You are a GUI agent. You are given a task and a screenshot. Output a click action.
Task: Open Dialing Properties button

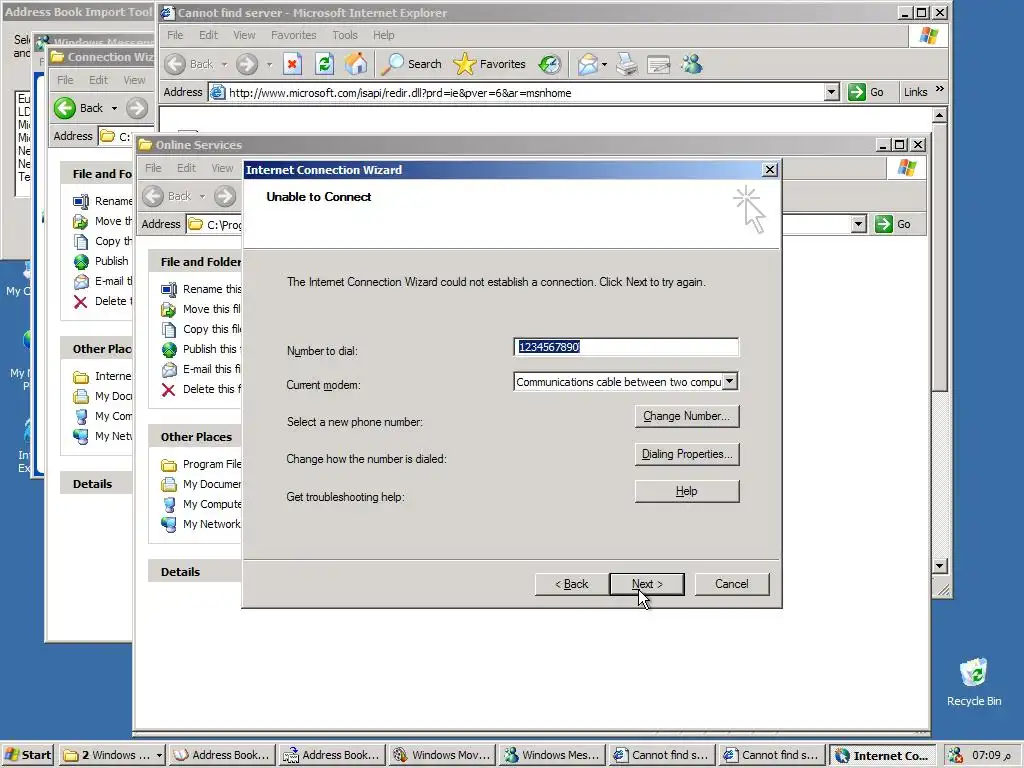[x=686, y=454]
